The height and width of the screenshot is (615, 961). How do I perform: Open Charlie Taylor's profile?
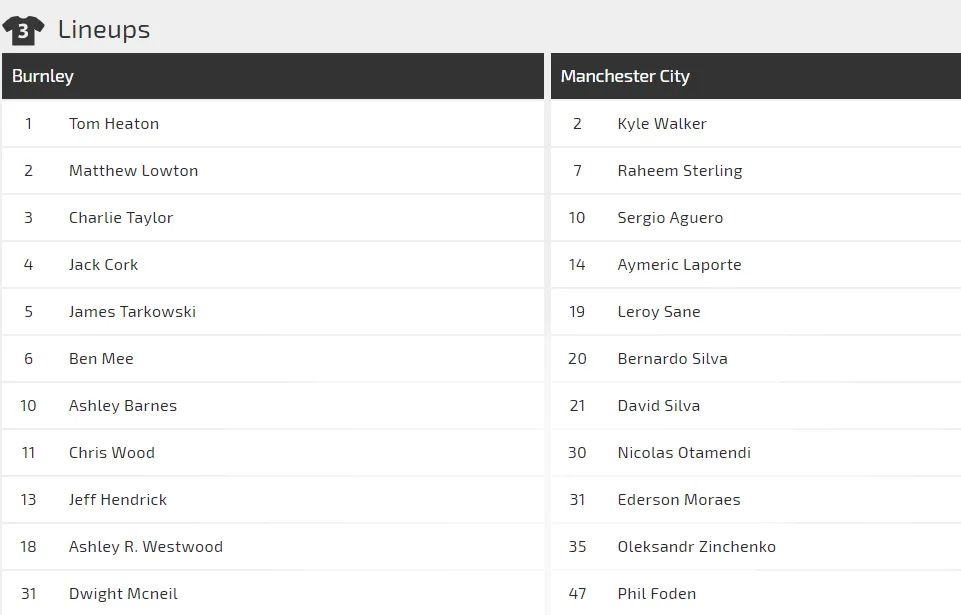pos(121,218)
